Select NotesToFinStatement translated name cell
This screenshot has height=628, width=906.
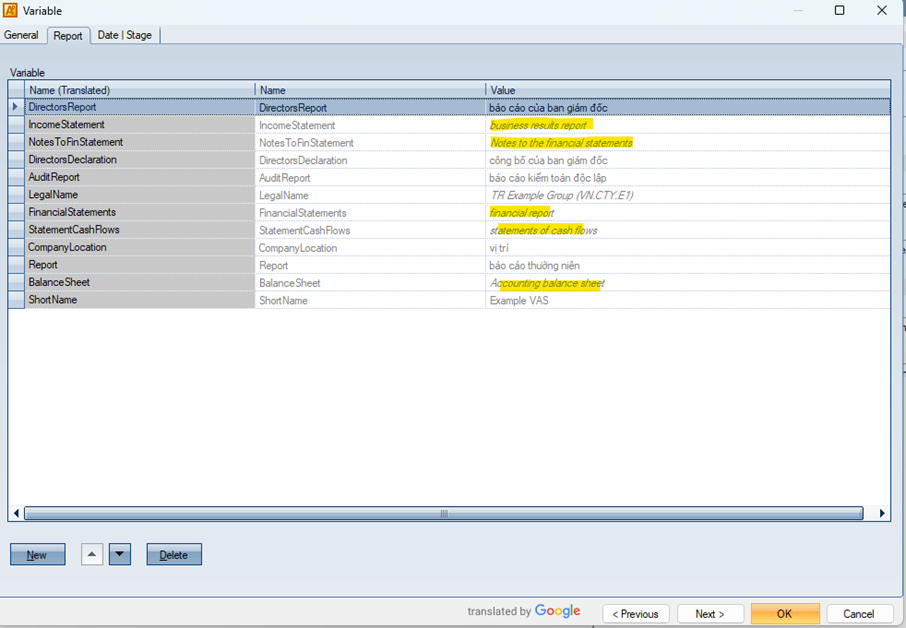coord(139,142)
